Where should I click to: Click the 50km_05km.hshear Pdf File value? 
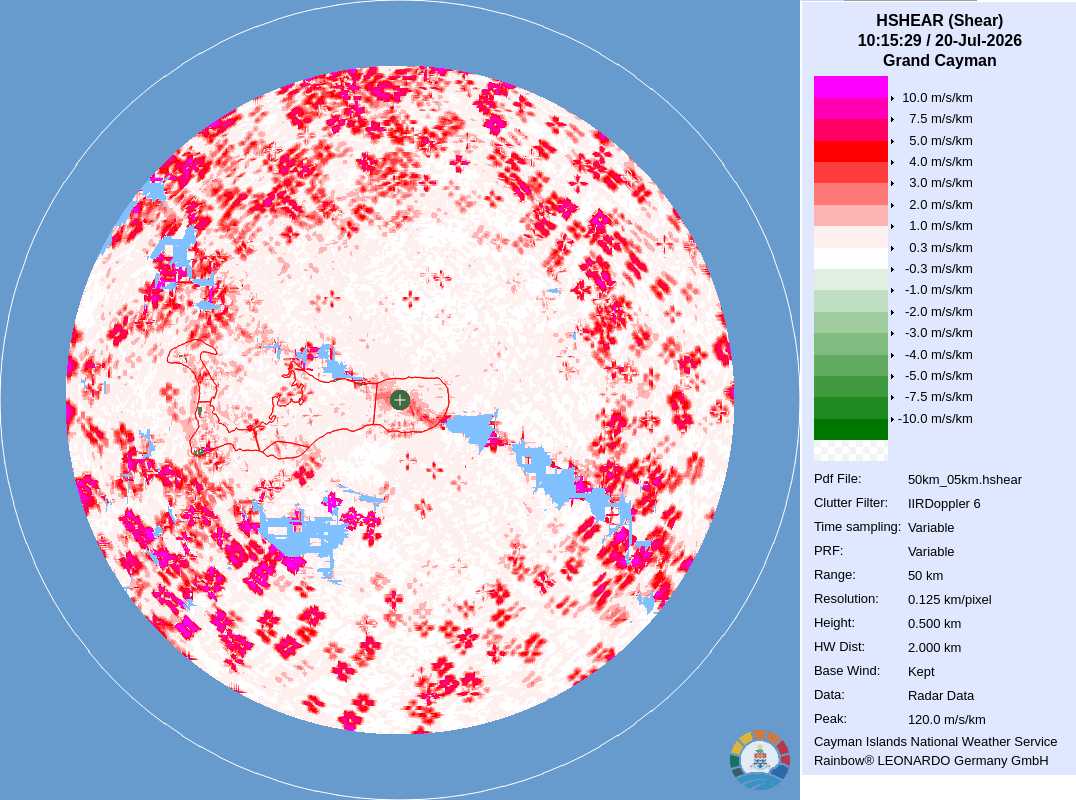point(964,480)
